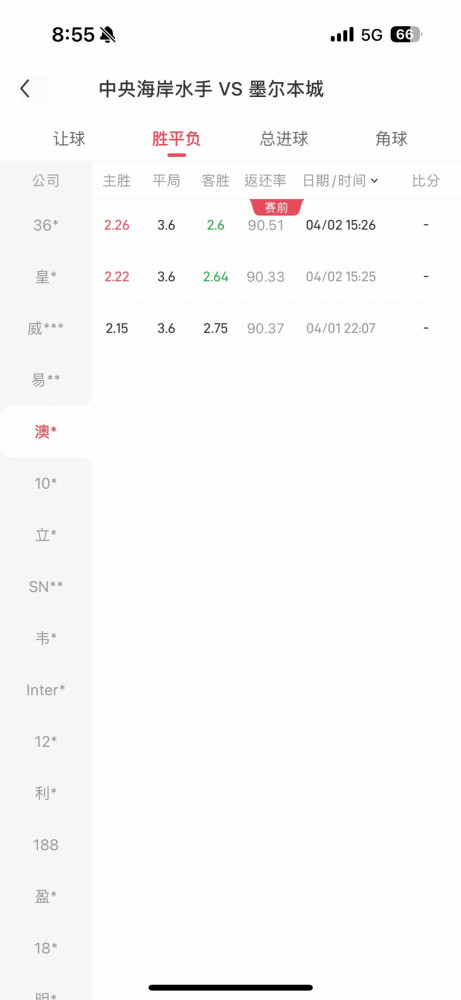This screenshot has width=461, height=1000.
Task: Tap the 5G signal status icon
Action: (372, 34)
